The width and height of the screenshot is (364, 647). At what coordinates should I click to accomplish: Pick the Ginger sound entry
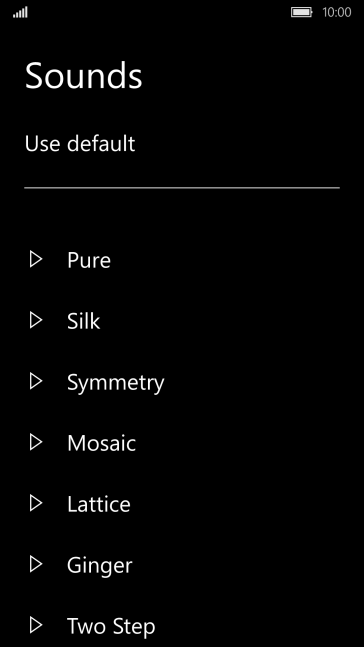(99, 566)
